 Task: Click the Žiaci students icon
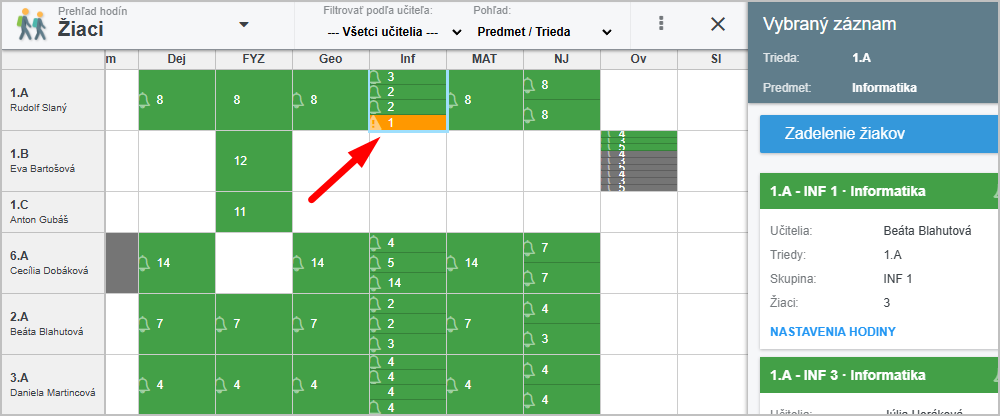pyautogui.click(x=32, y=24)
